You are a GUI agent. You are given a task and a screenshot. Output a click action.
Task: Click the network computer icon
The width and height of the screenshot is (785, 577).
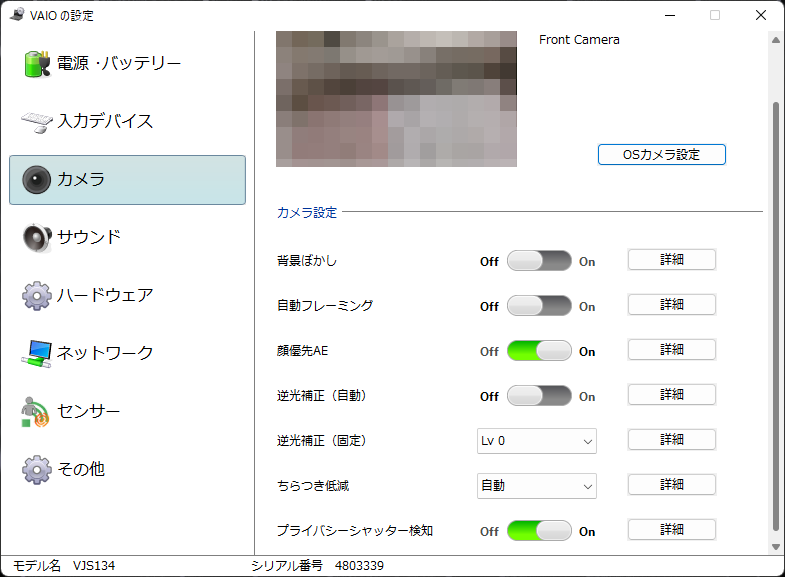37,354
